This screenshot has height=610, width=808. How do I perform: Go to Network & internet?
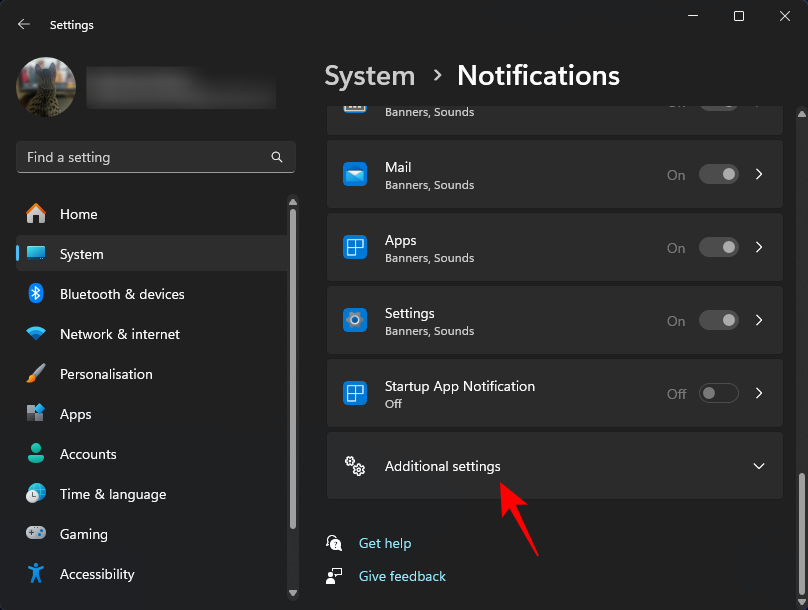(x=152, y=334)
